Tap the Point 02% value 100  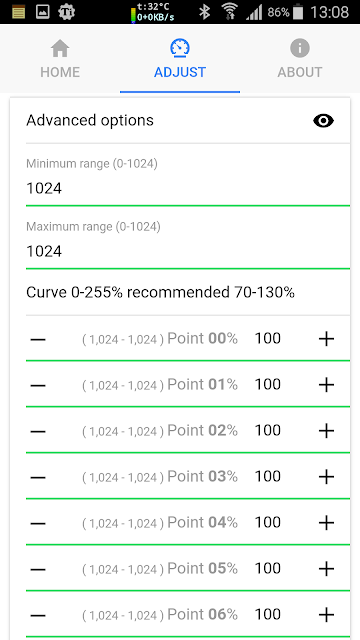pyautogui.click(x=268, y=431)
